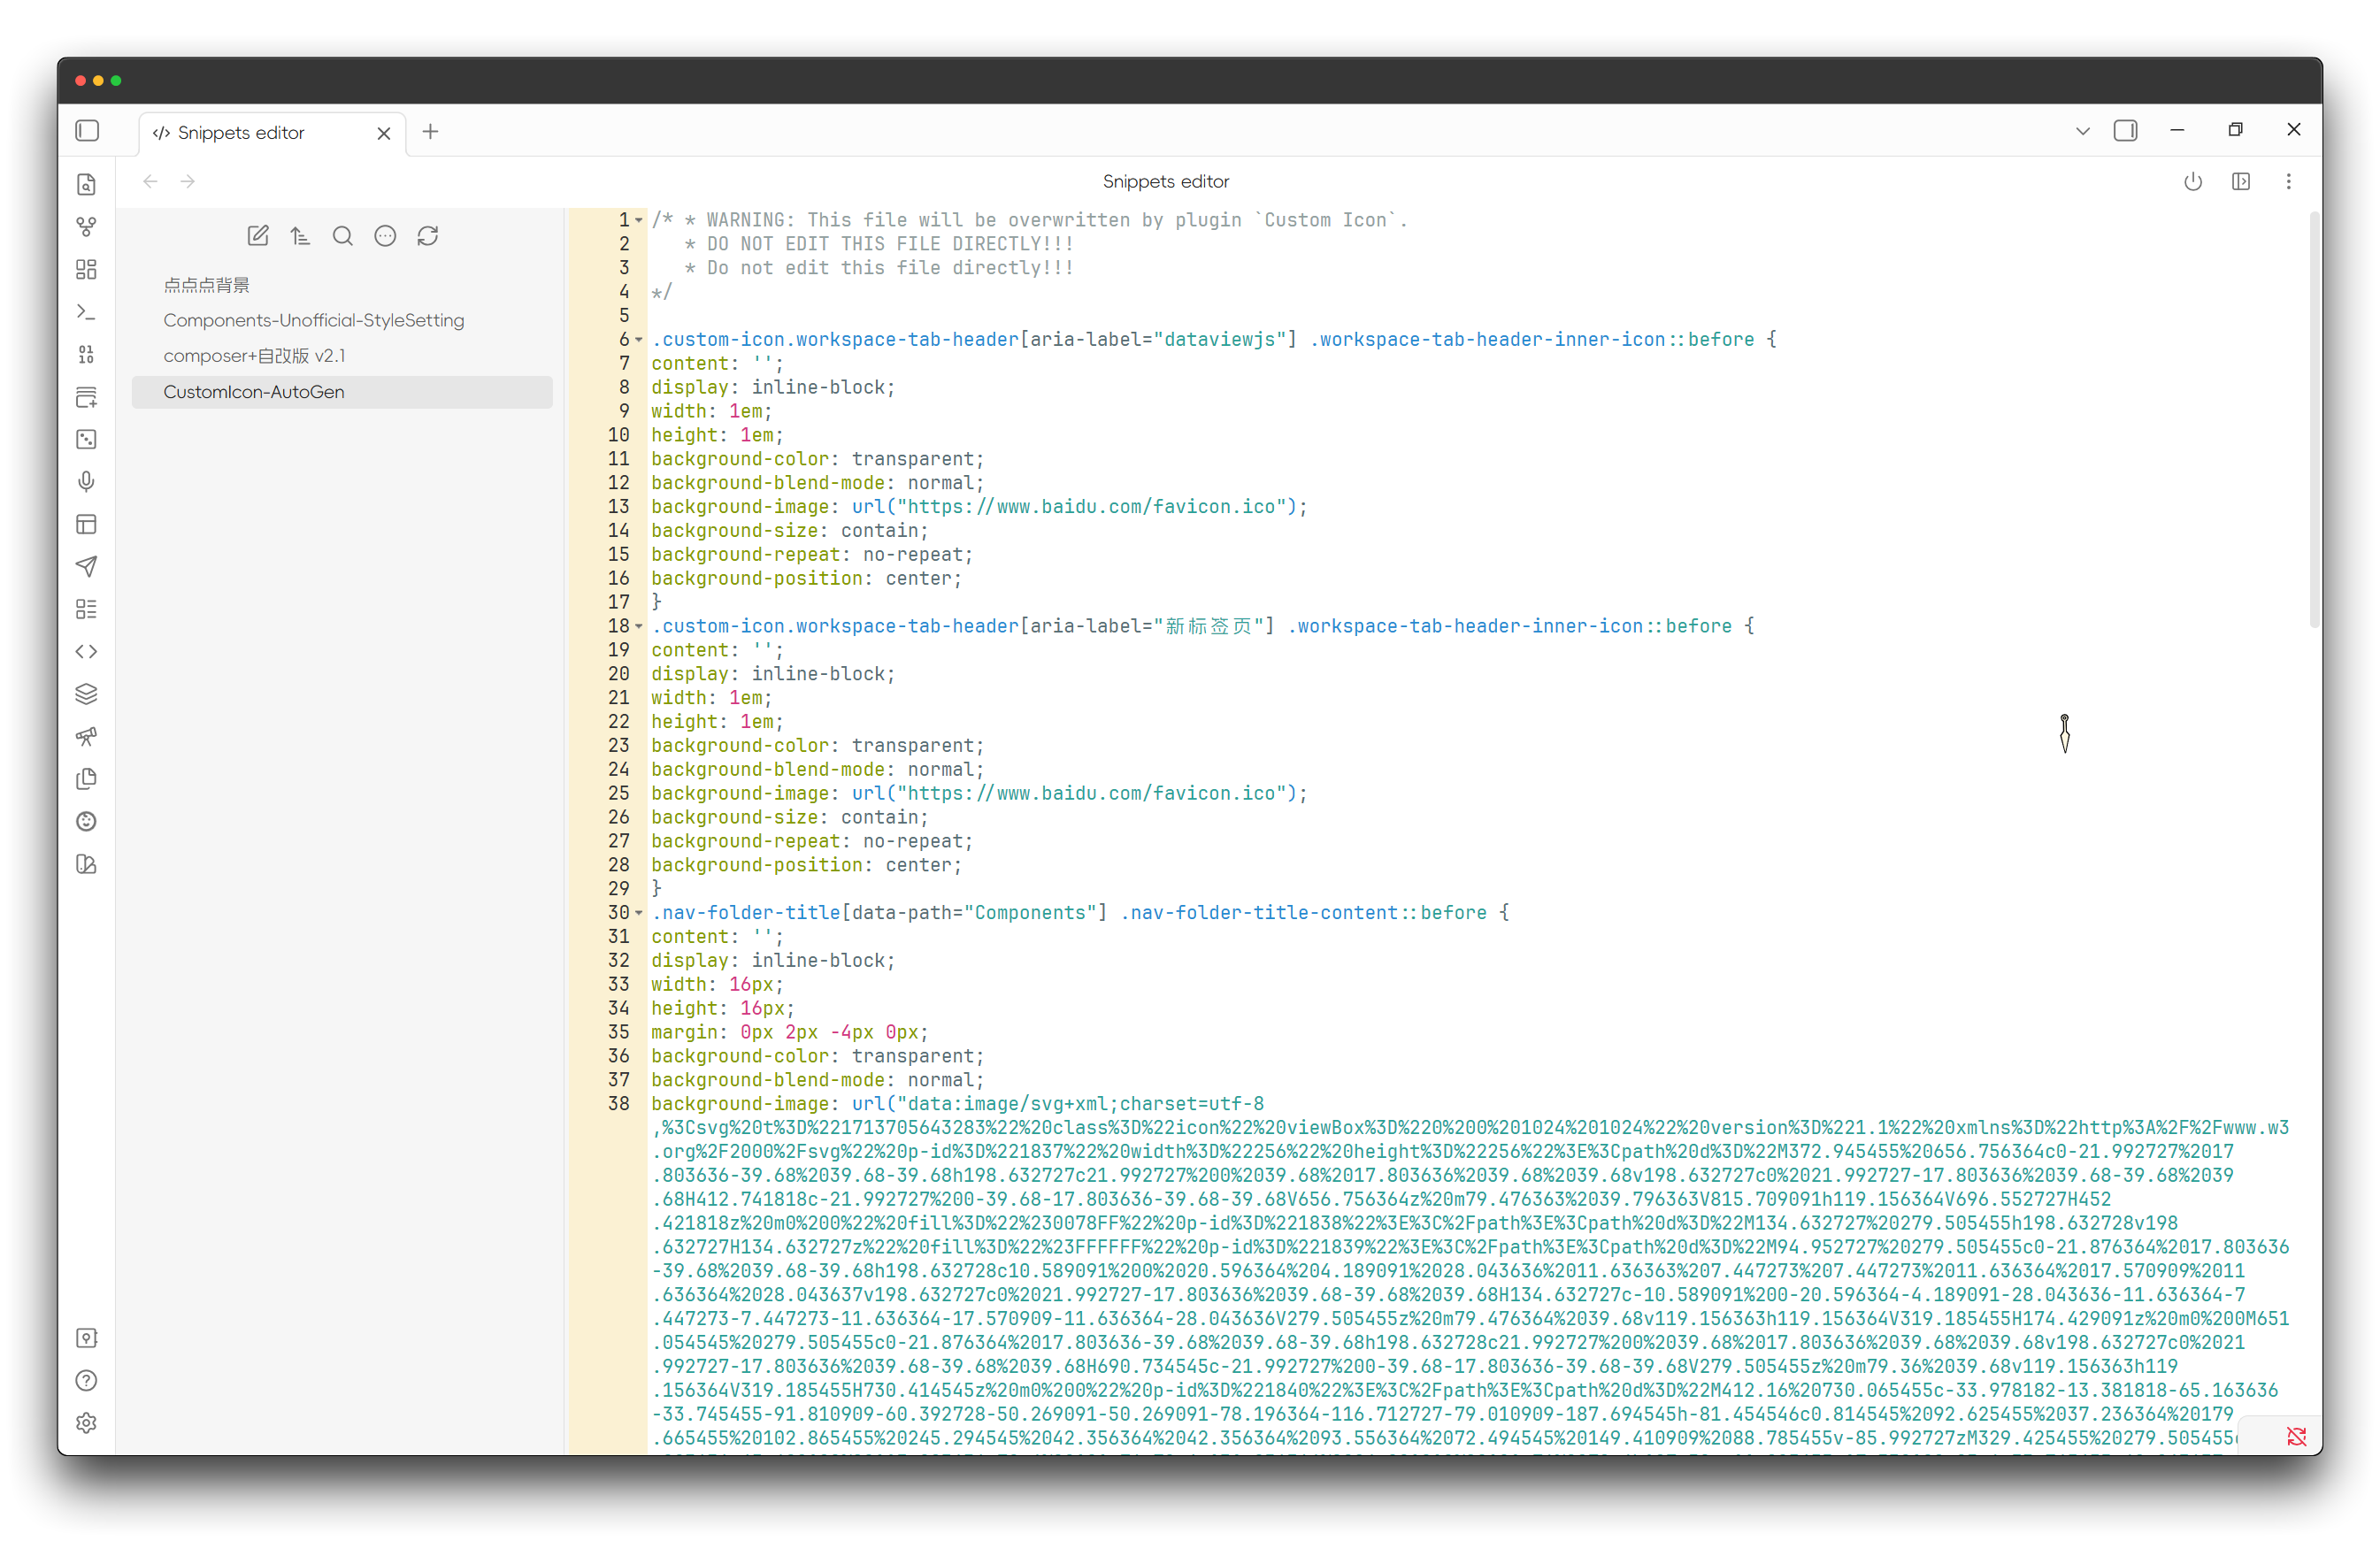Click the microphone recorder ribbon icon

[x=87, y=482]
